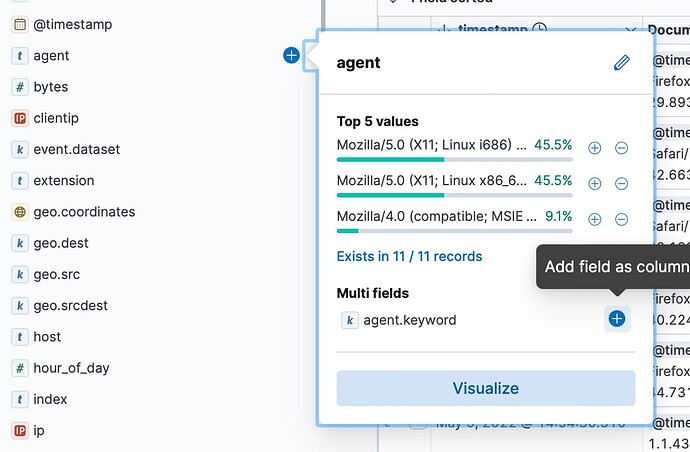Image resolution: width=690 pixels, height=452 pixels.
Task: Select the geo.coordinates field
Action: click(x=84, y=212)
